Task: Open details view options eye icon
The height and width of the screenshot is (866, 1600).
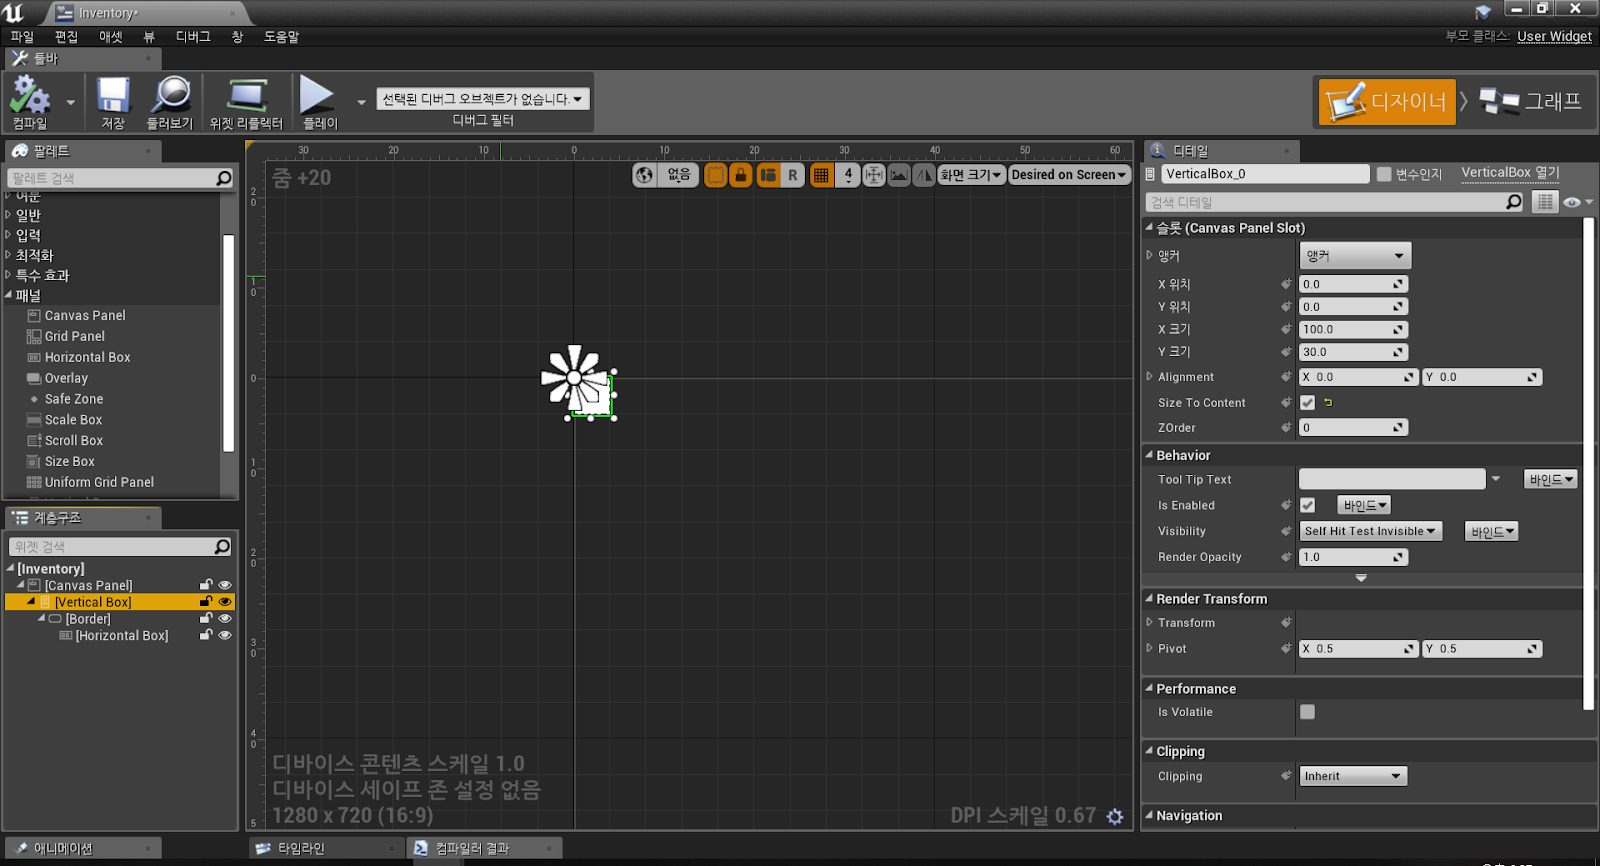Action: point(1573,202)
